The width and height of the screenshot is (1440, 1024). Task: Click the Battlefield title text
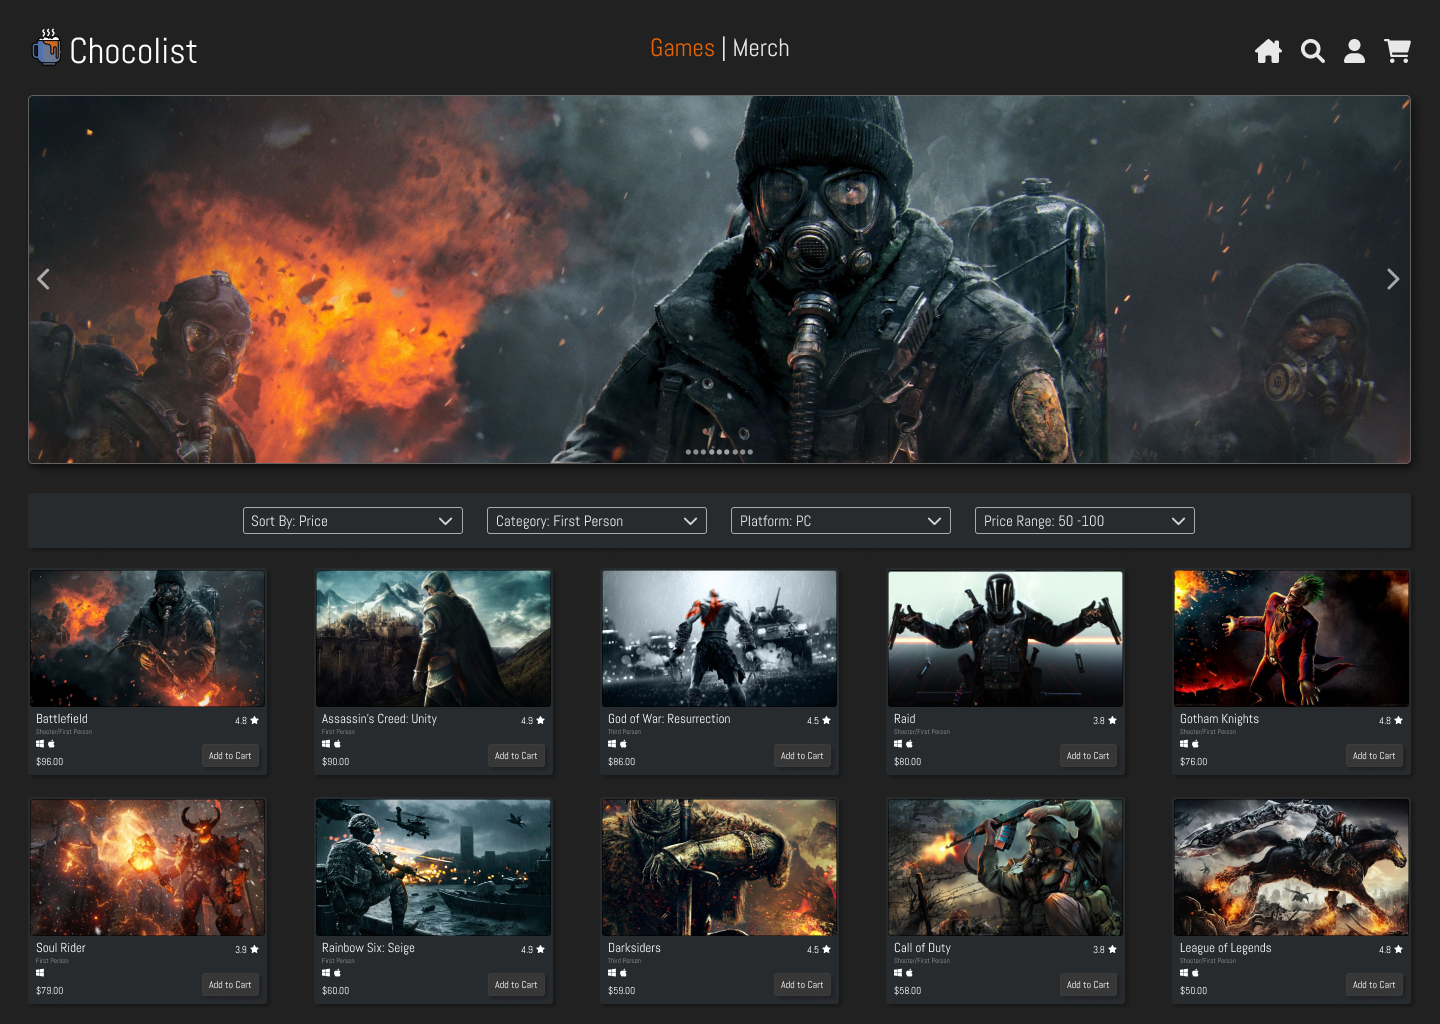point(62,719)
